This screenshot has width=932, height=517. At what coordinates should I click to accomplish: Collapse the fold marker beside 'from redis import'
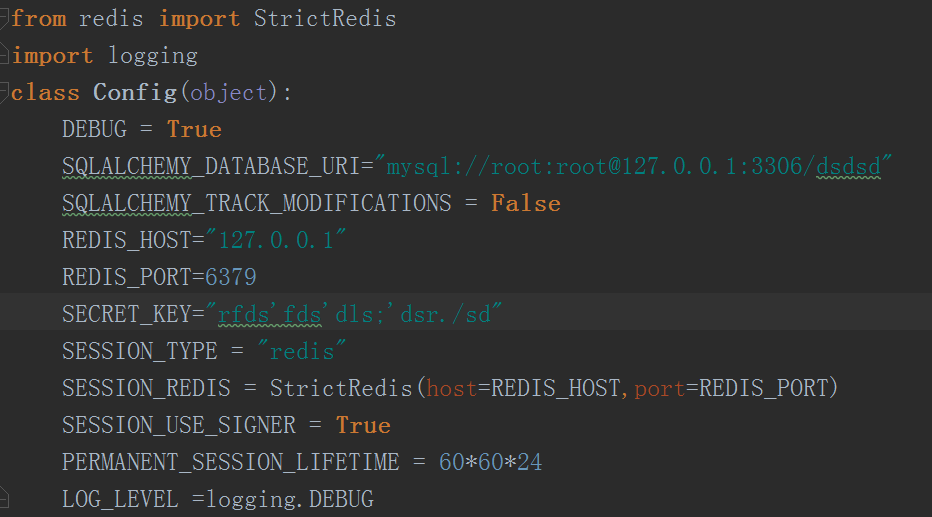[x=5, y=18]
